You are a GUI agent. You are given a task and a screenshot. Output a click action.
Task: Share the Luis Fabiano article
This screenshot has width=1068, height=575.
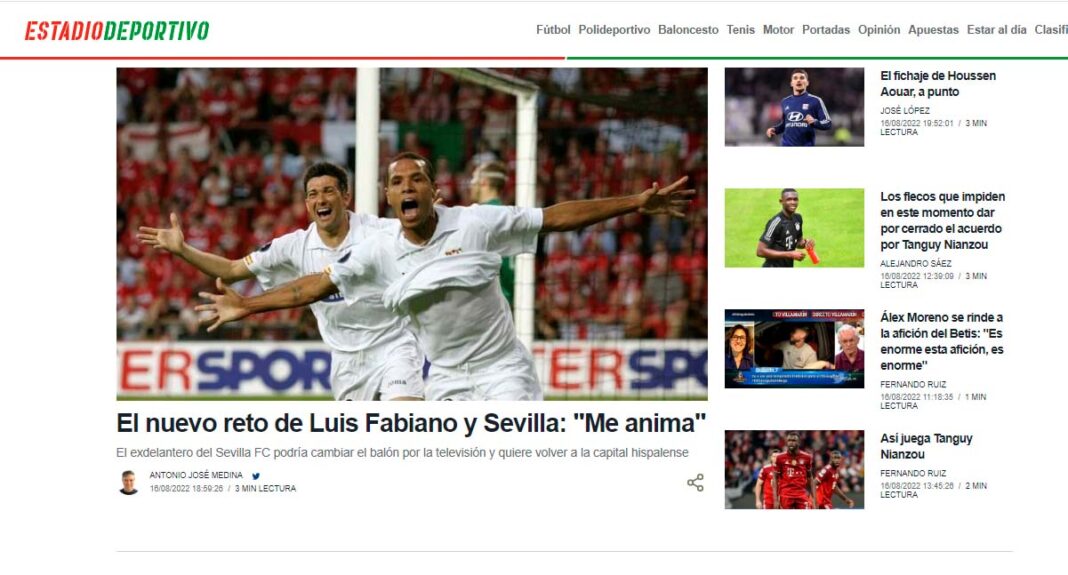tap(695, 483)
